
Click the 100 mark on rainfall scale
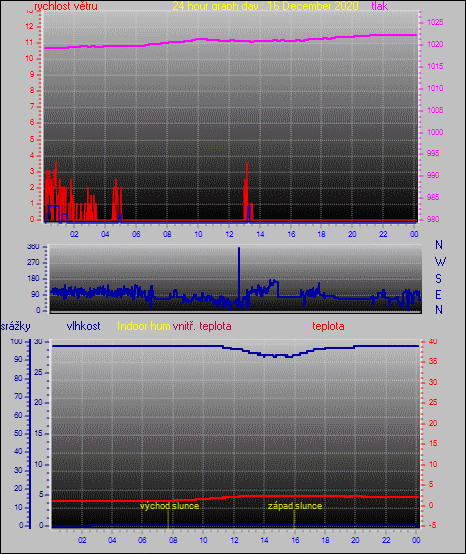tap(16, 341)
